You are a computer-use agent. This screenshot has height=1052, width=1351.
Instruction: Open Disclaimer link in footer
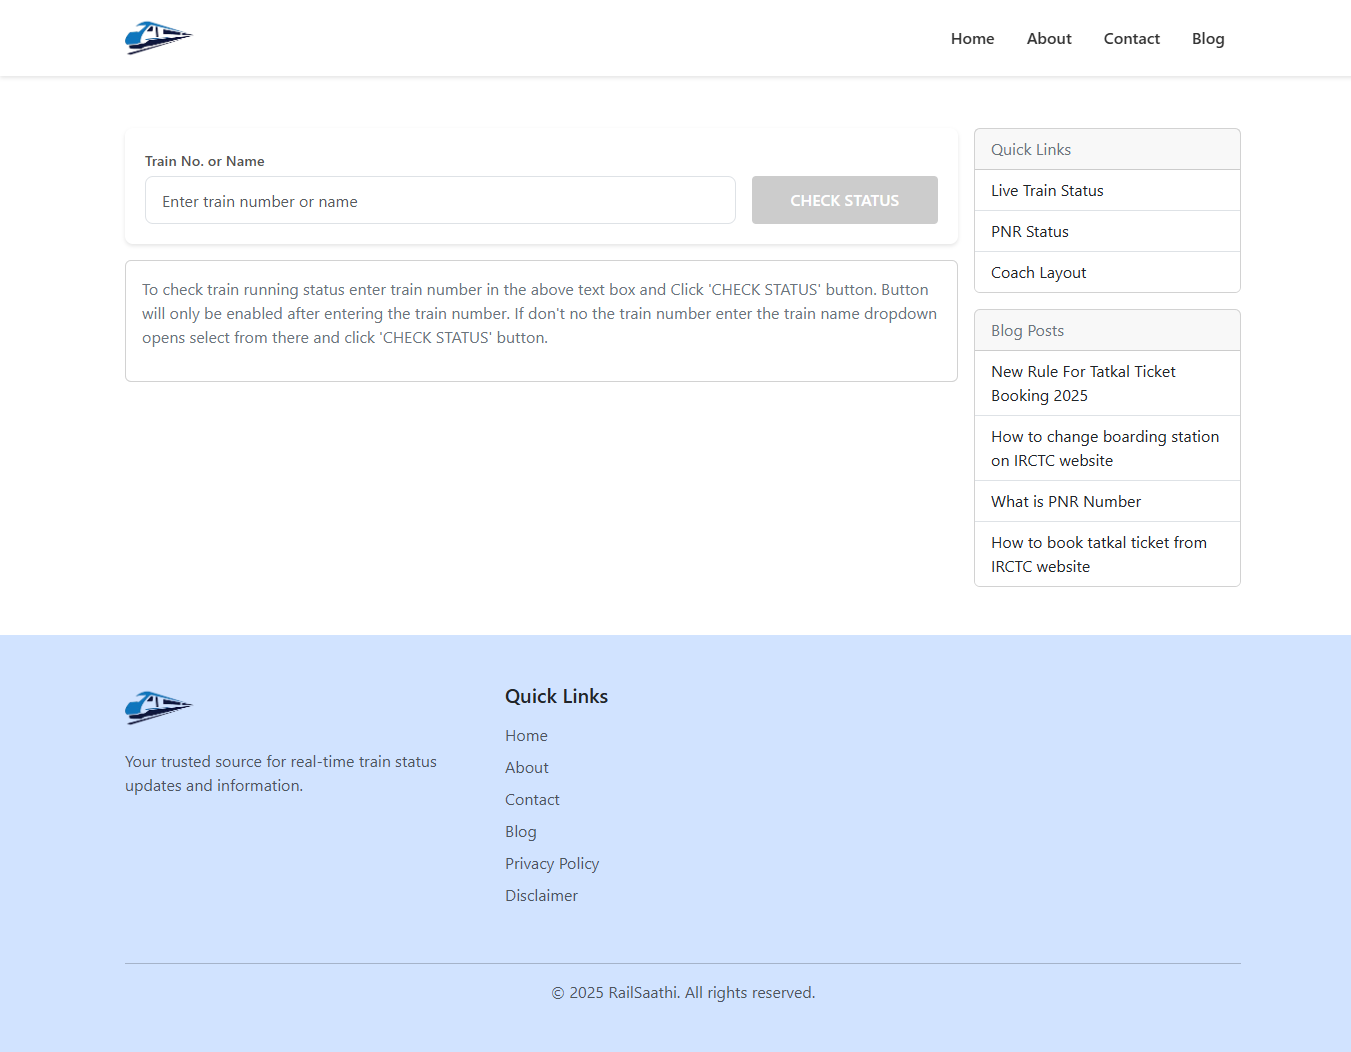pos(541,896)
